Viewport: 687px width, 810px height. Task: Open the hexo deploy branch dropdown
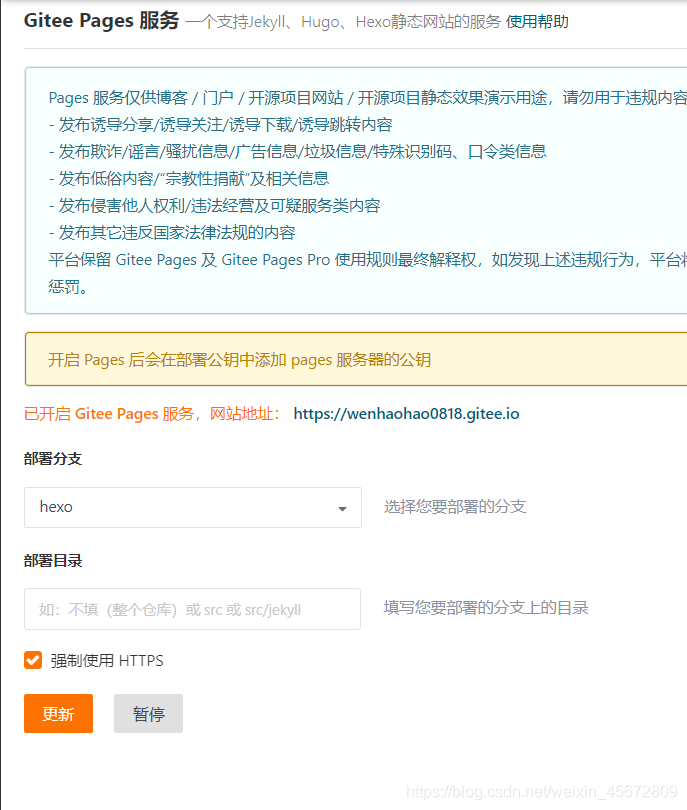(x=193, y=507)
